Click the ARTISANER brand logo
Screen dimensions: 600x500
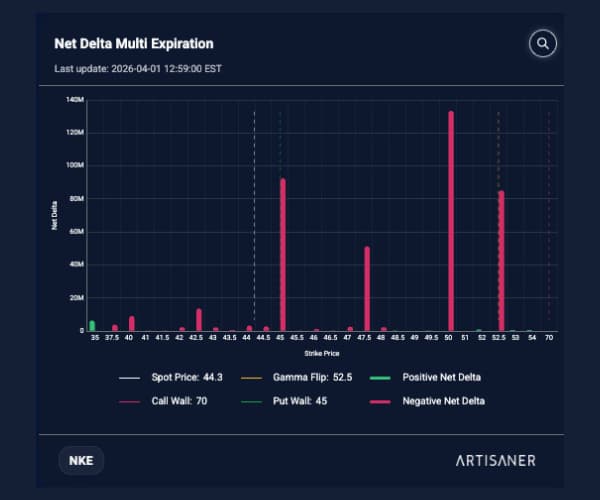pos(496,461)
